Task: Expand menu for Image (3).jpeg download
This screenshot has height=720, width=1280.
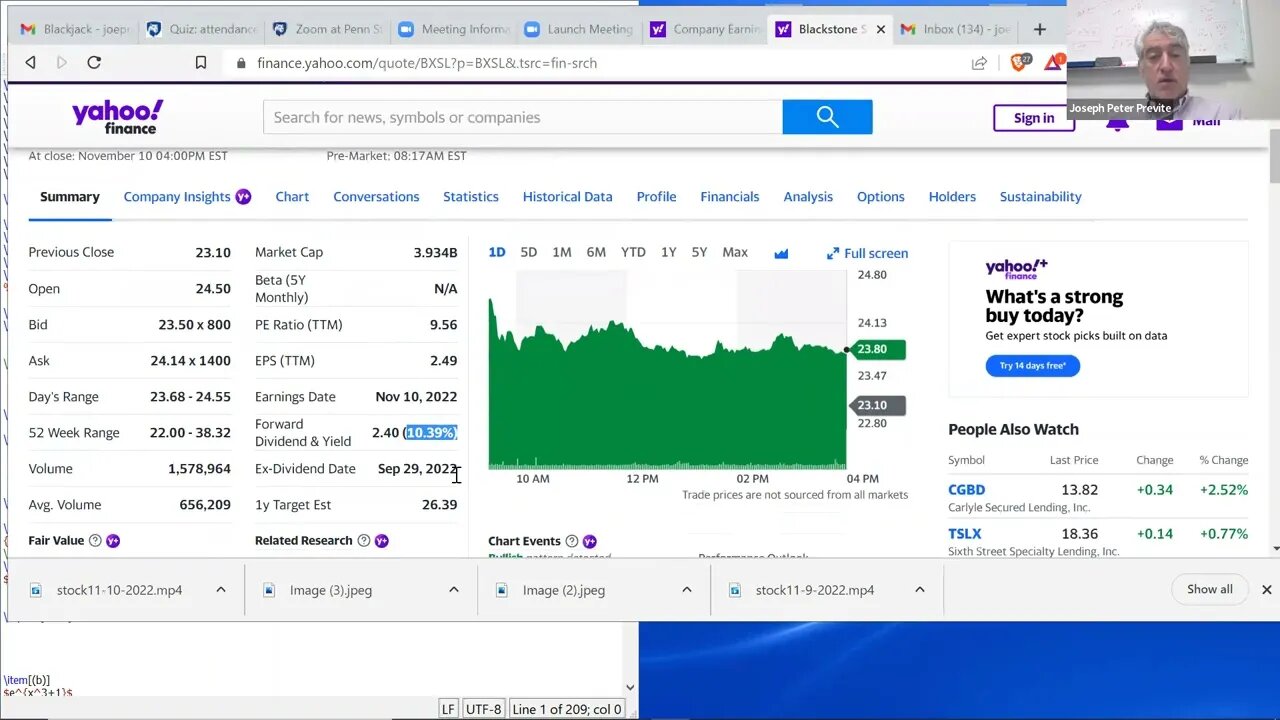Action: (x=454, y=590)
